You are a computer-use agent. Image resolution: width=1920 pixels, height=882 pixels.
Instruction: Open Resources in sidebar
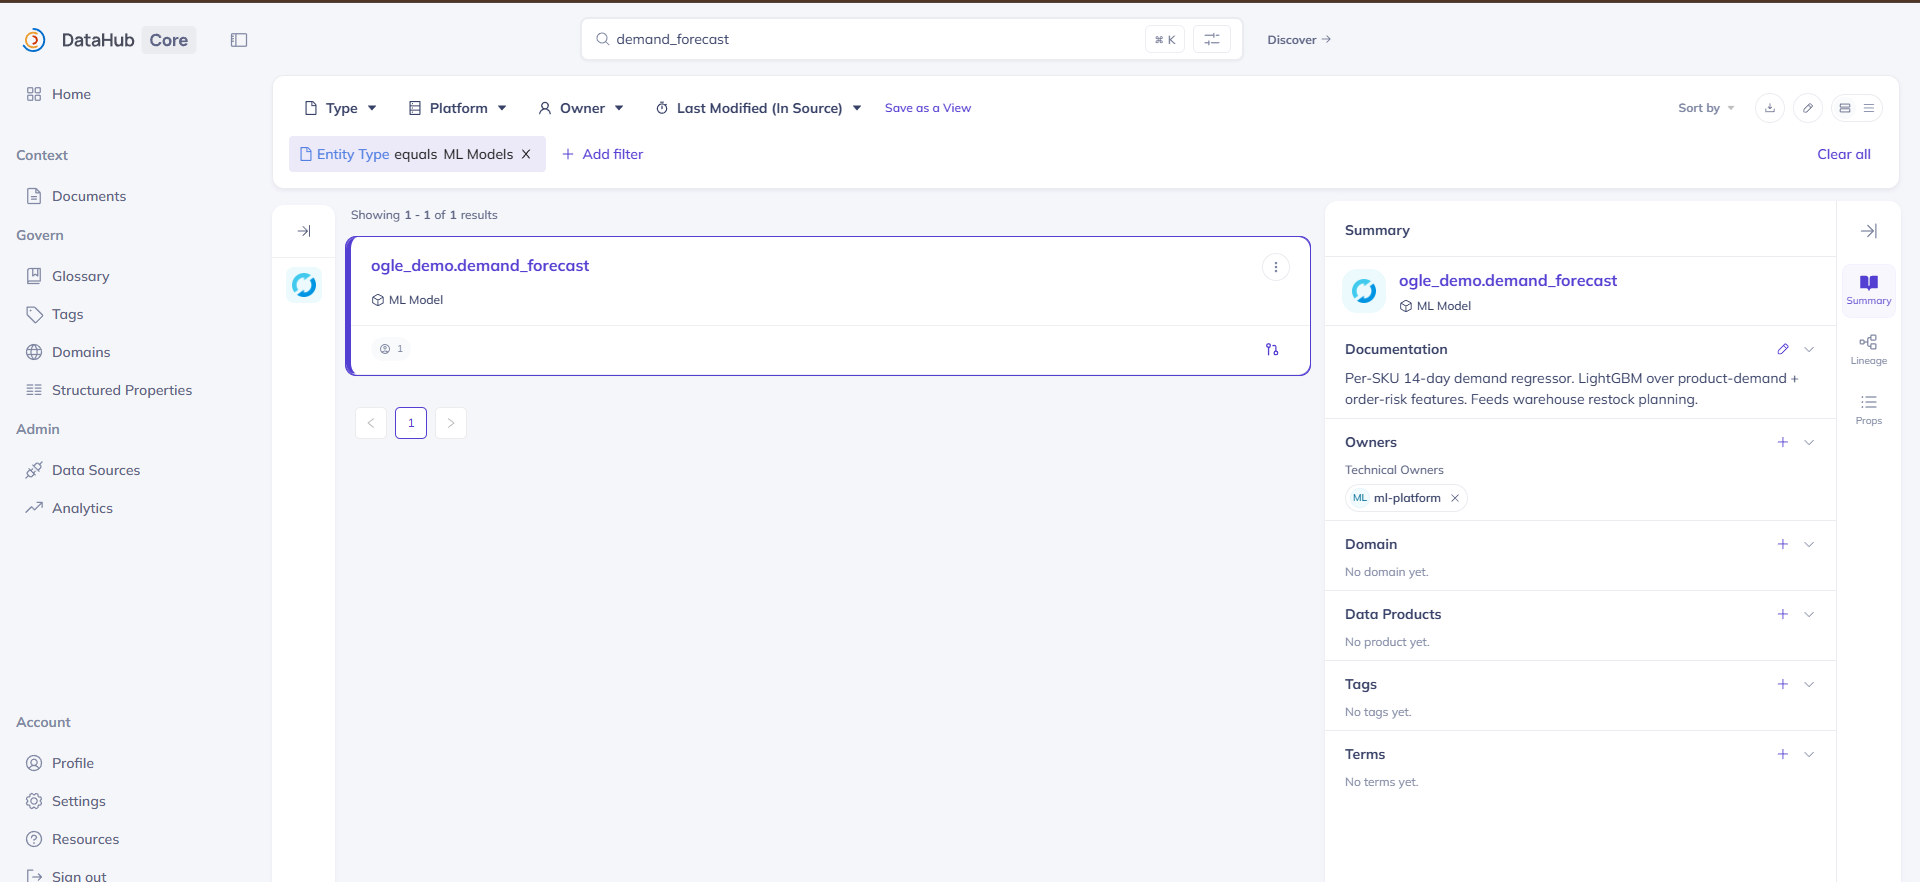point(85,839)
